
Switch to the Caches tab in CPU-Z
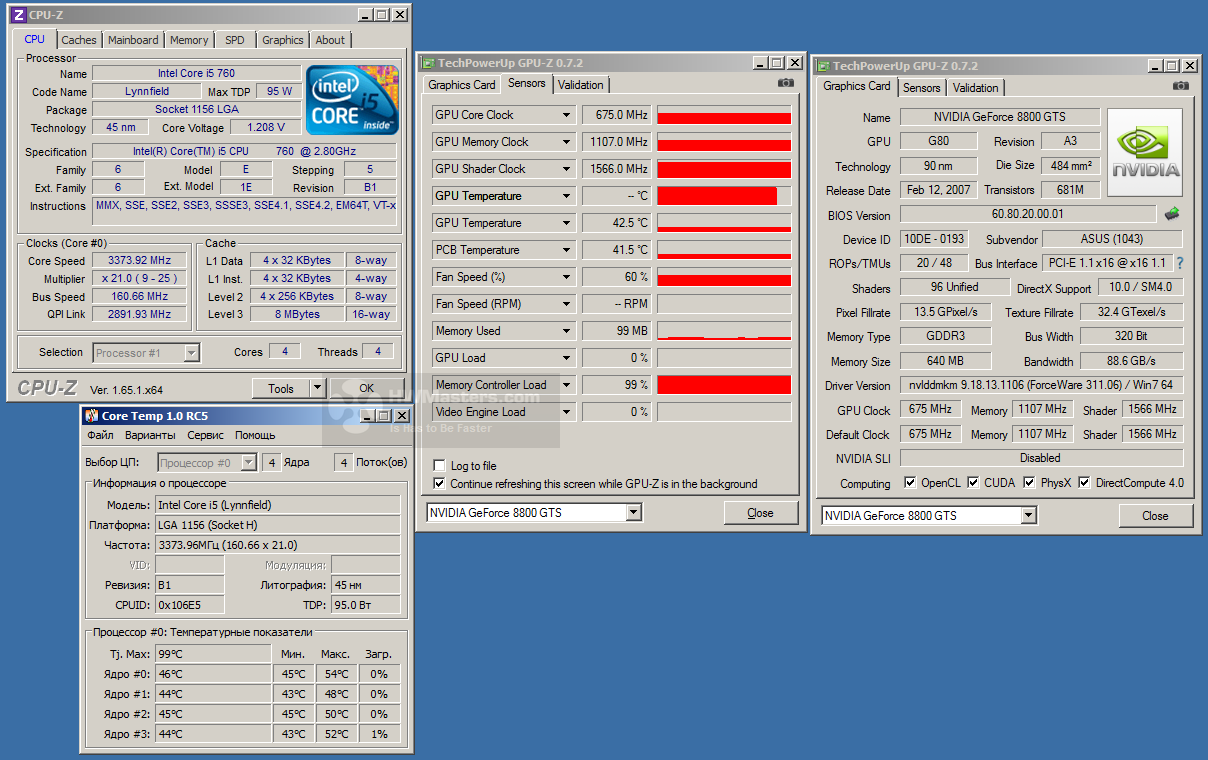[79, 40]
